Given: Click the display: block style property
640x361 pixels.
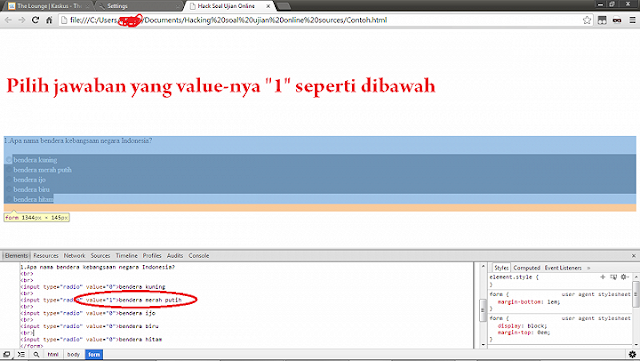Looking at the screenshot, I should (522, 326).
